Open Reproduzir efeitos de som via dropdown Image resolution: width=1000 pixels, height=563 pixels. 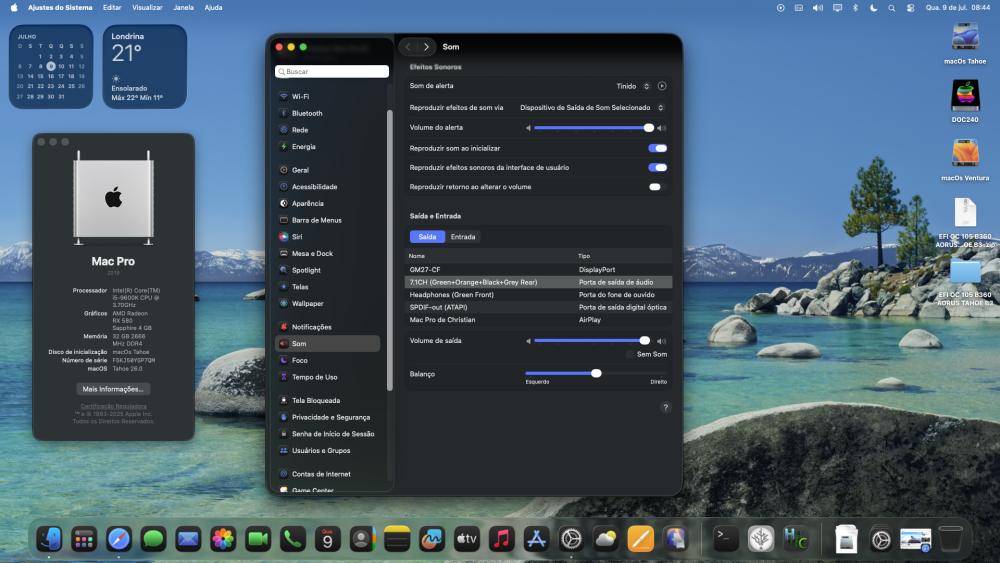click(592, 108)
